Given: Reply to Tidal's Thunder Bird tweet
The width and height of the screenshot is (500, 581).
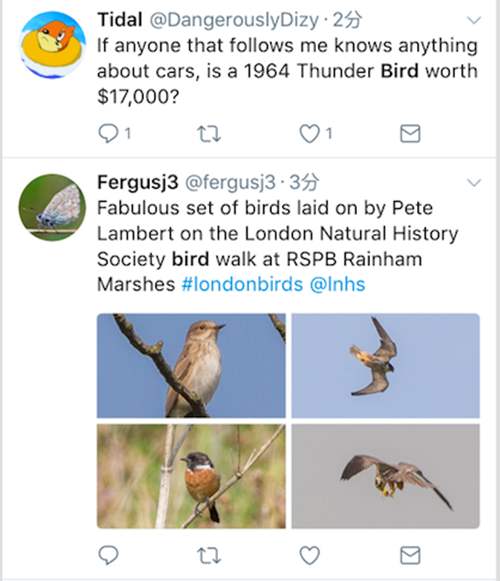Looking at the screenshot, I should coord(108,133).
